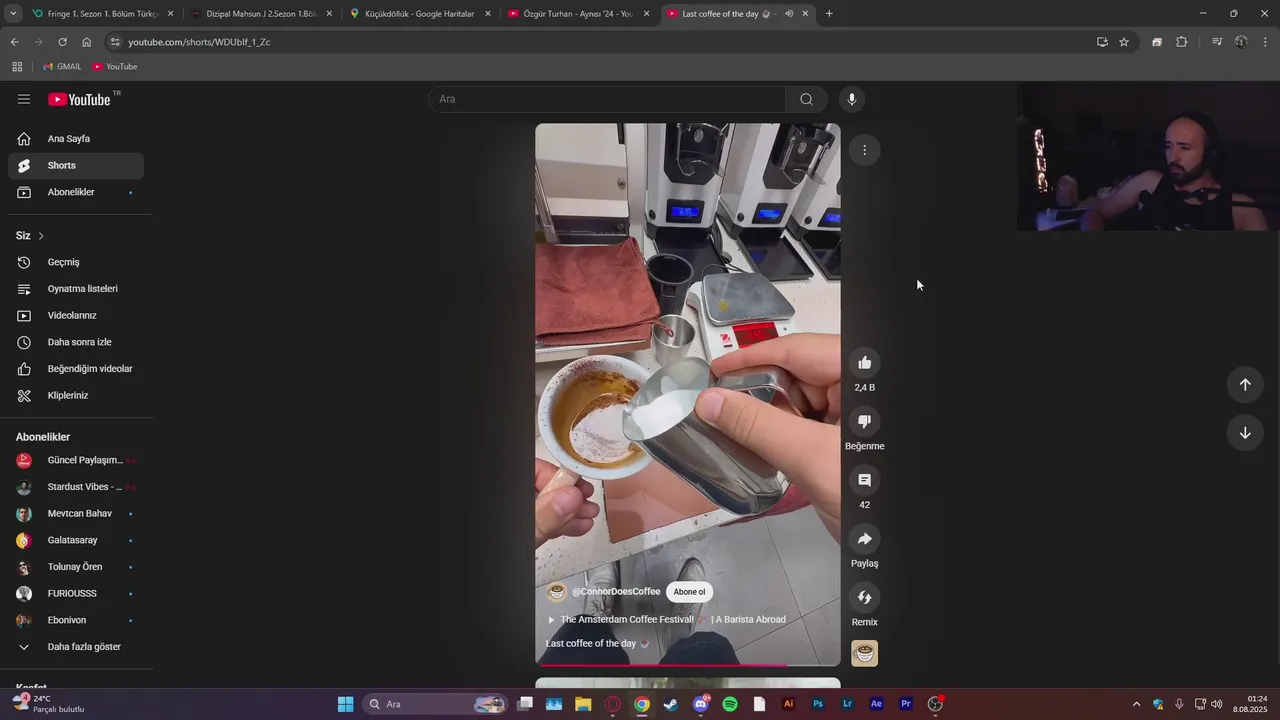The width and height of the screenshot is (1280, 720).
Task: Open the sound source thumbnail
Action: point(865,653)
